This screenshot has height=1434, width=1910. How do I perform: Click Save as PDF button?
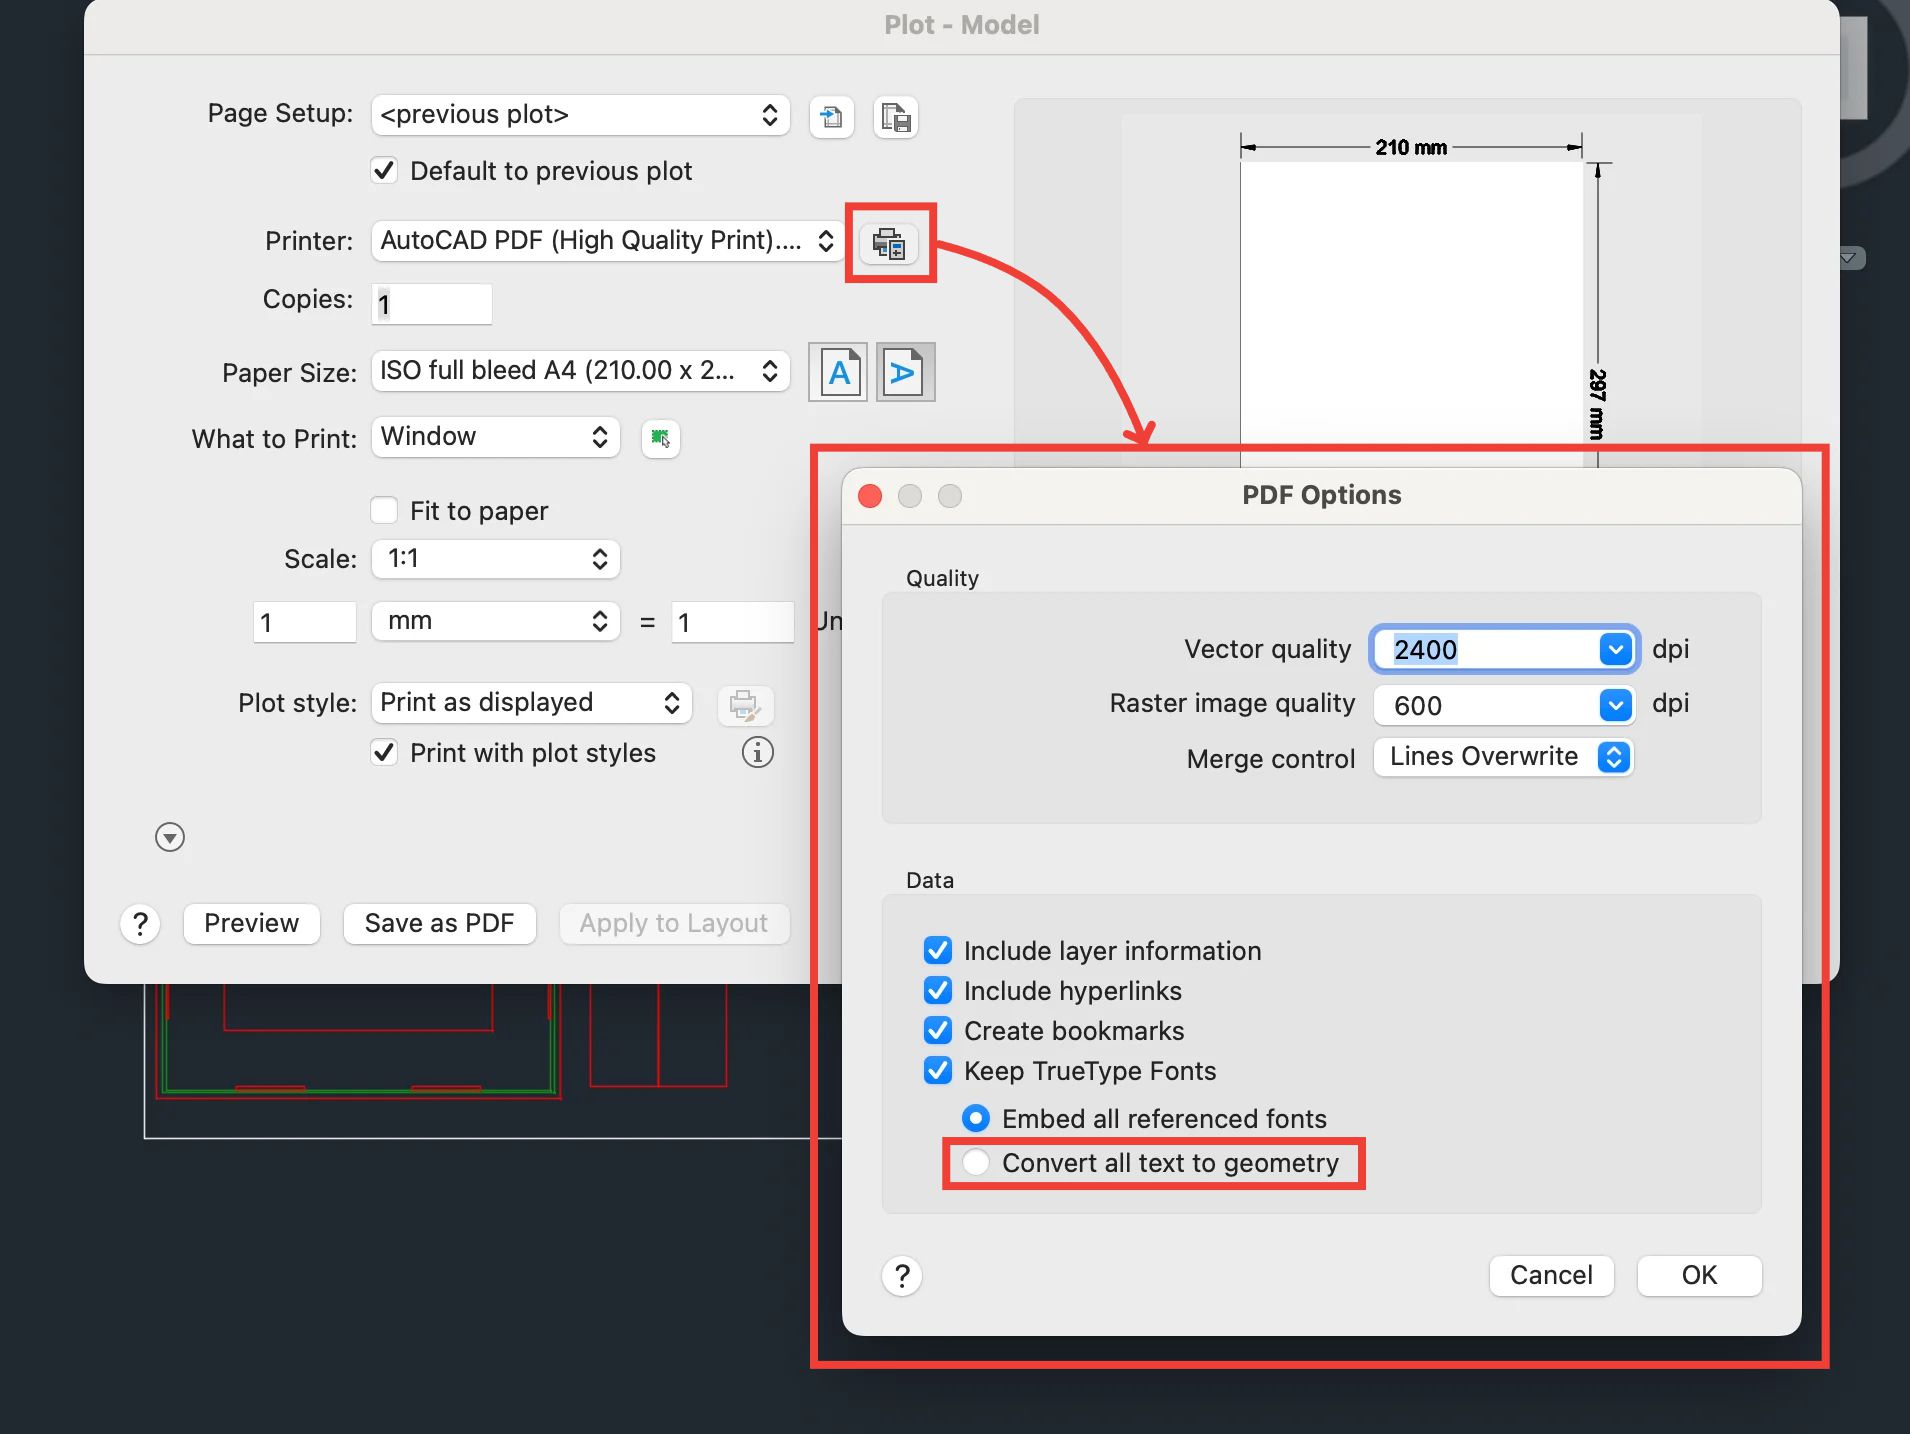pyautogui.click(x=440, y=924)
